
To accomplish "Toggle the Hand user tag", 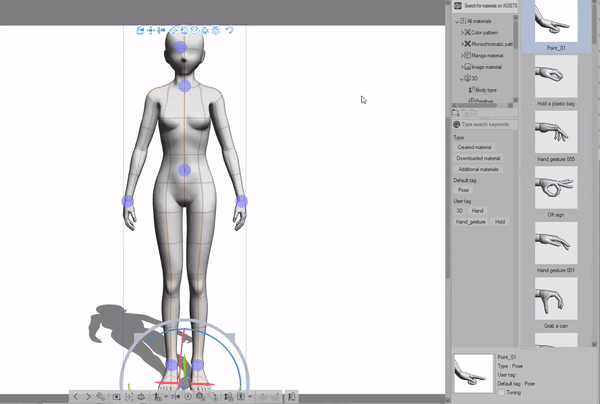I will coord(478,211).
